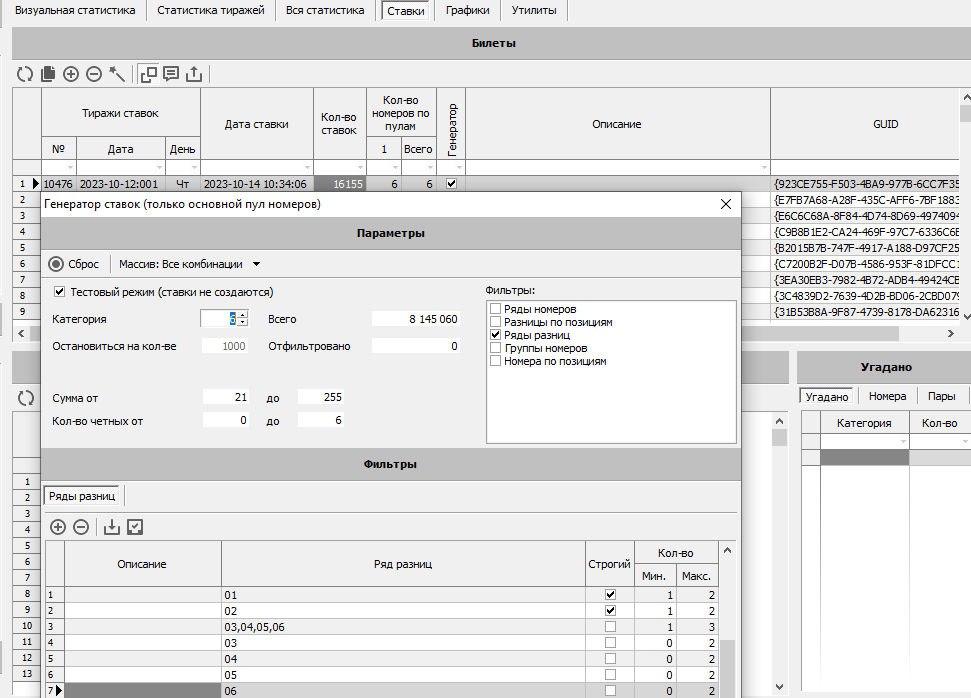Open the № column filter dropdown

pos(70,168)
